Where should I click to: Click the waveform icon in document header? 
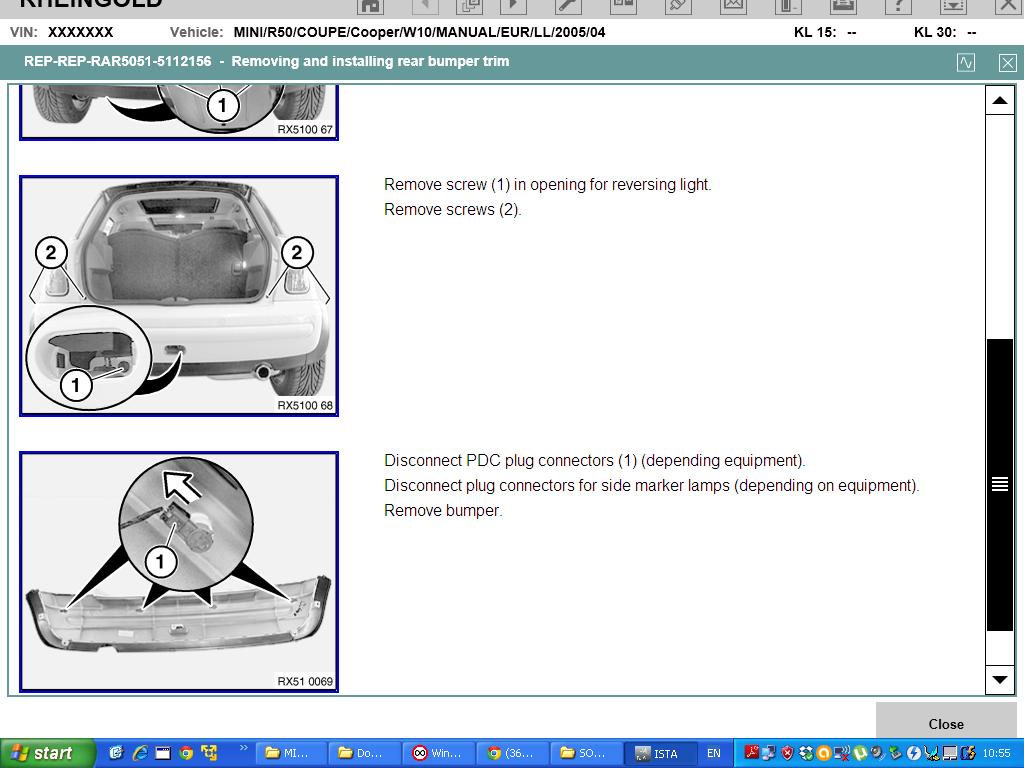tap(965, 62)
